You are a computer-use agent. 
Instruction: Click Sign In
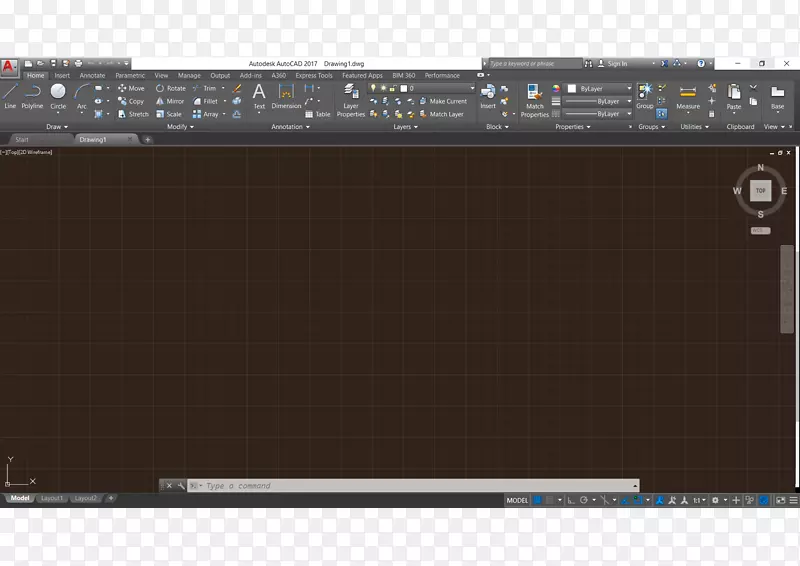(613, 63)
